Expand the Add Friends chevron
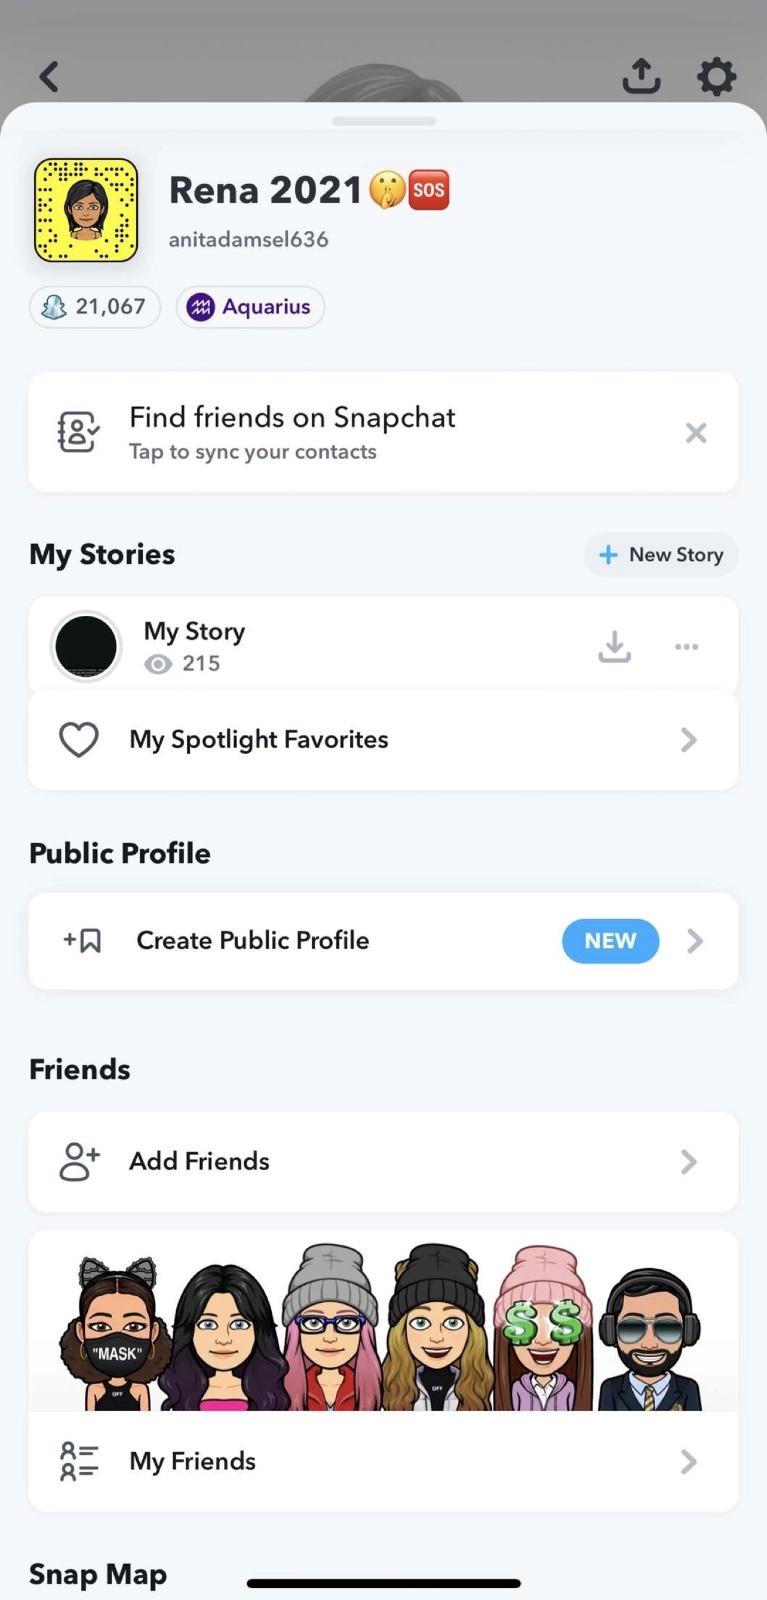The width and height of the screenshot is (767, 1600). [688, 1162]
